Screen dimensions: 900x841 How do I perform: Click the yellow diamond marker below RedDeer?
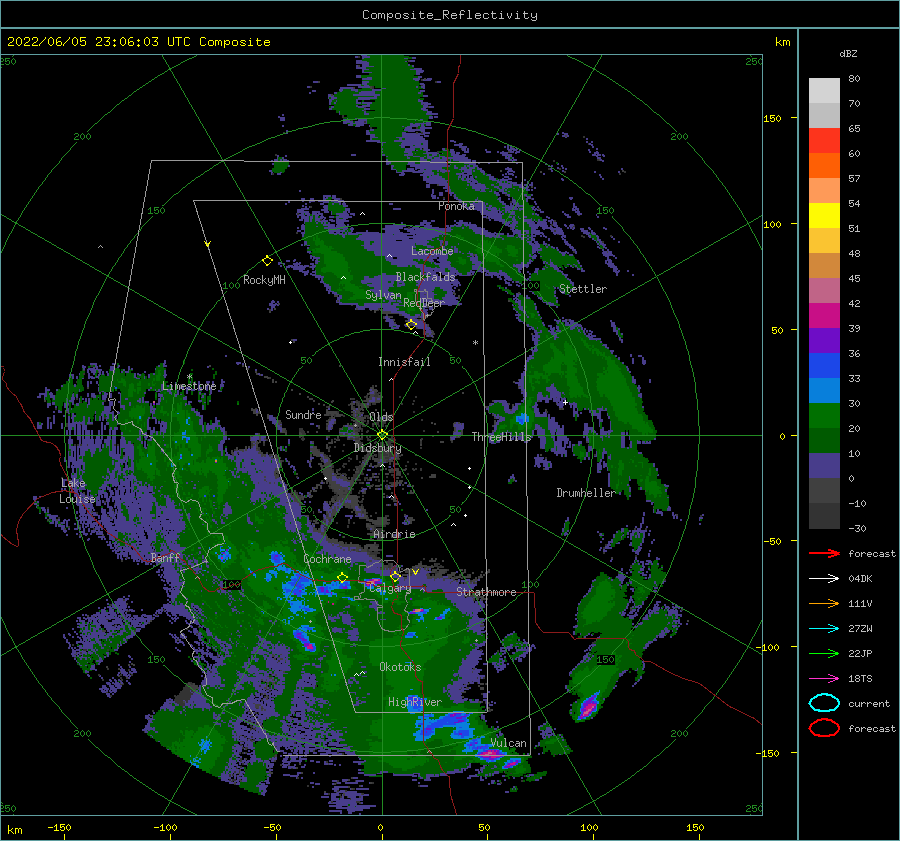tap(411, 324)
